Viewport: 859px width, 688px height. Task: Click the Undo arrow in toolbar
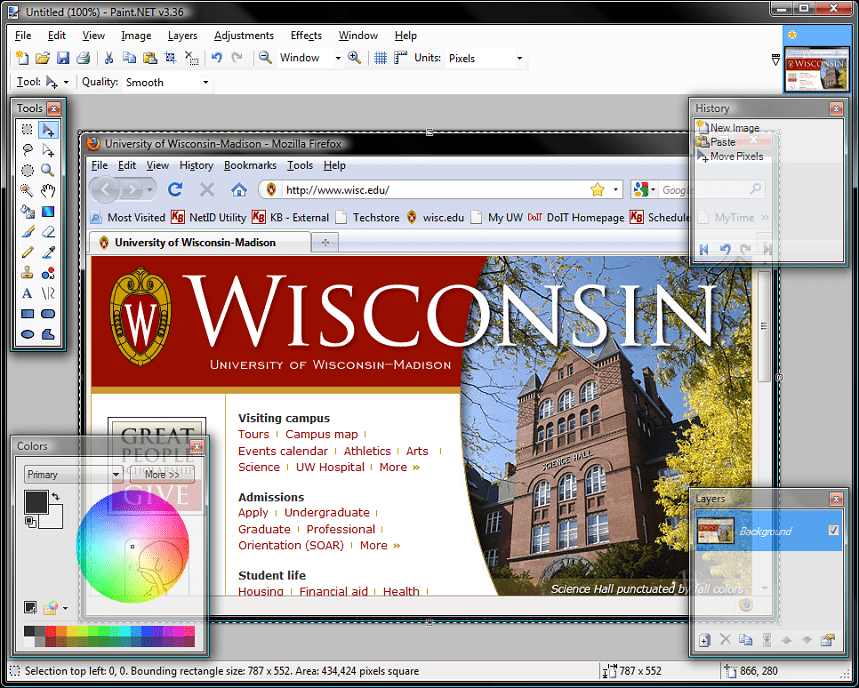click(x=217, y=58)
